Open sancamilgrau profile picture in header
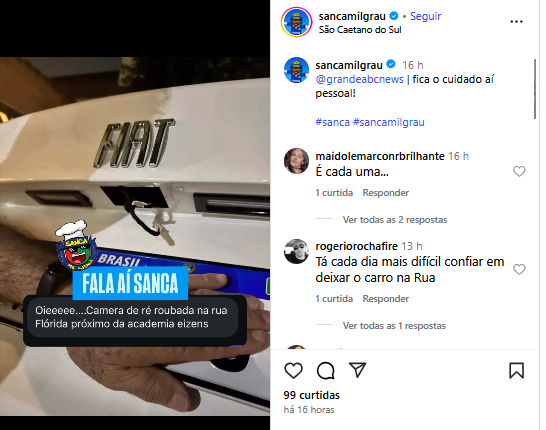This screenshot has height=430, width=546. click(296, 22)
